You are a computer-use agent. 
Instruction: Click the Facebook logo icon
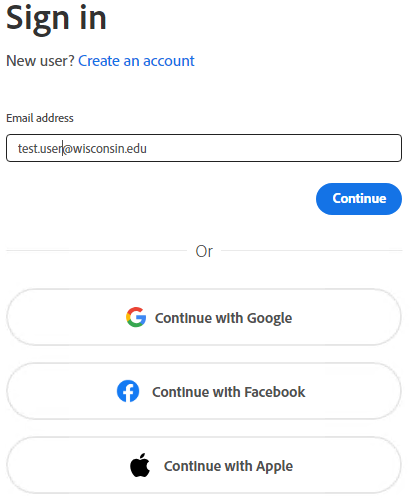point(128,391)
